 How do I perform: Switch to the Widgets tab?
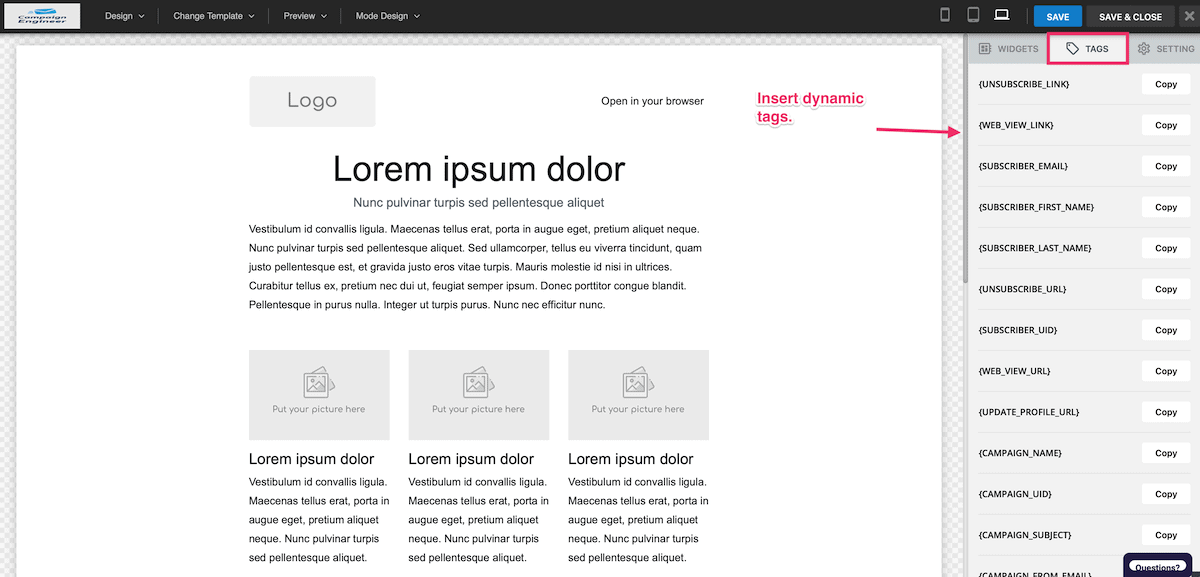[1008, 48]
